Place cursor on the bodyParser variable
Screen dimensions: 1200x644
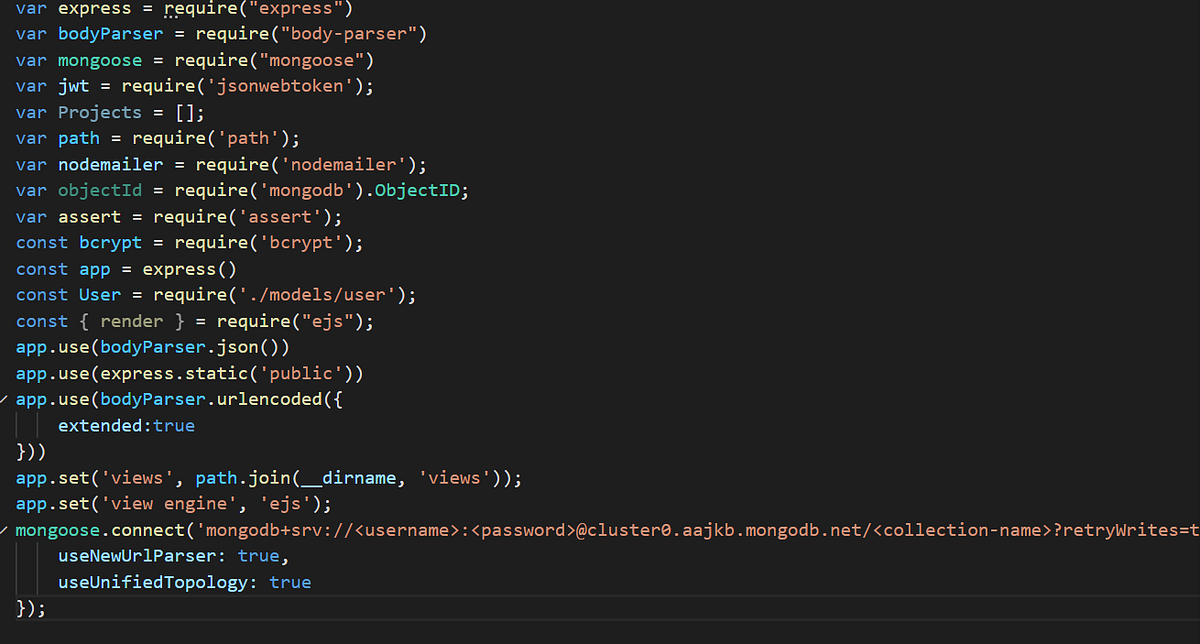coord(110,33)
